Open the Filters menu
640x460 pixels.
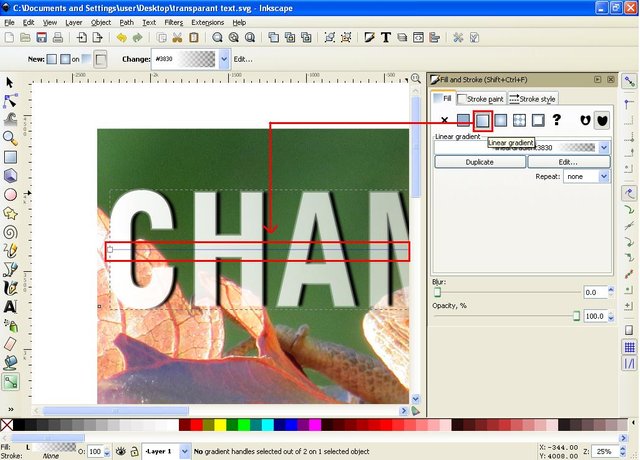pos(173,22)
